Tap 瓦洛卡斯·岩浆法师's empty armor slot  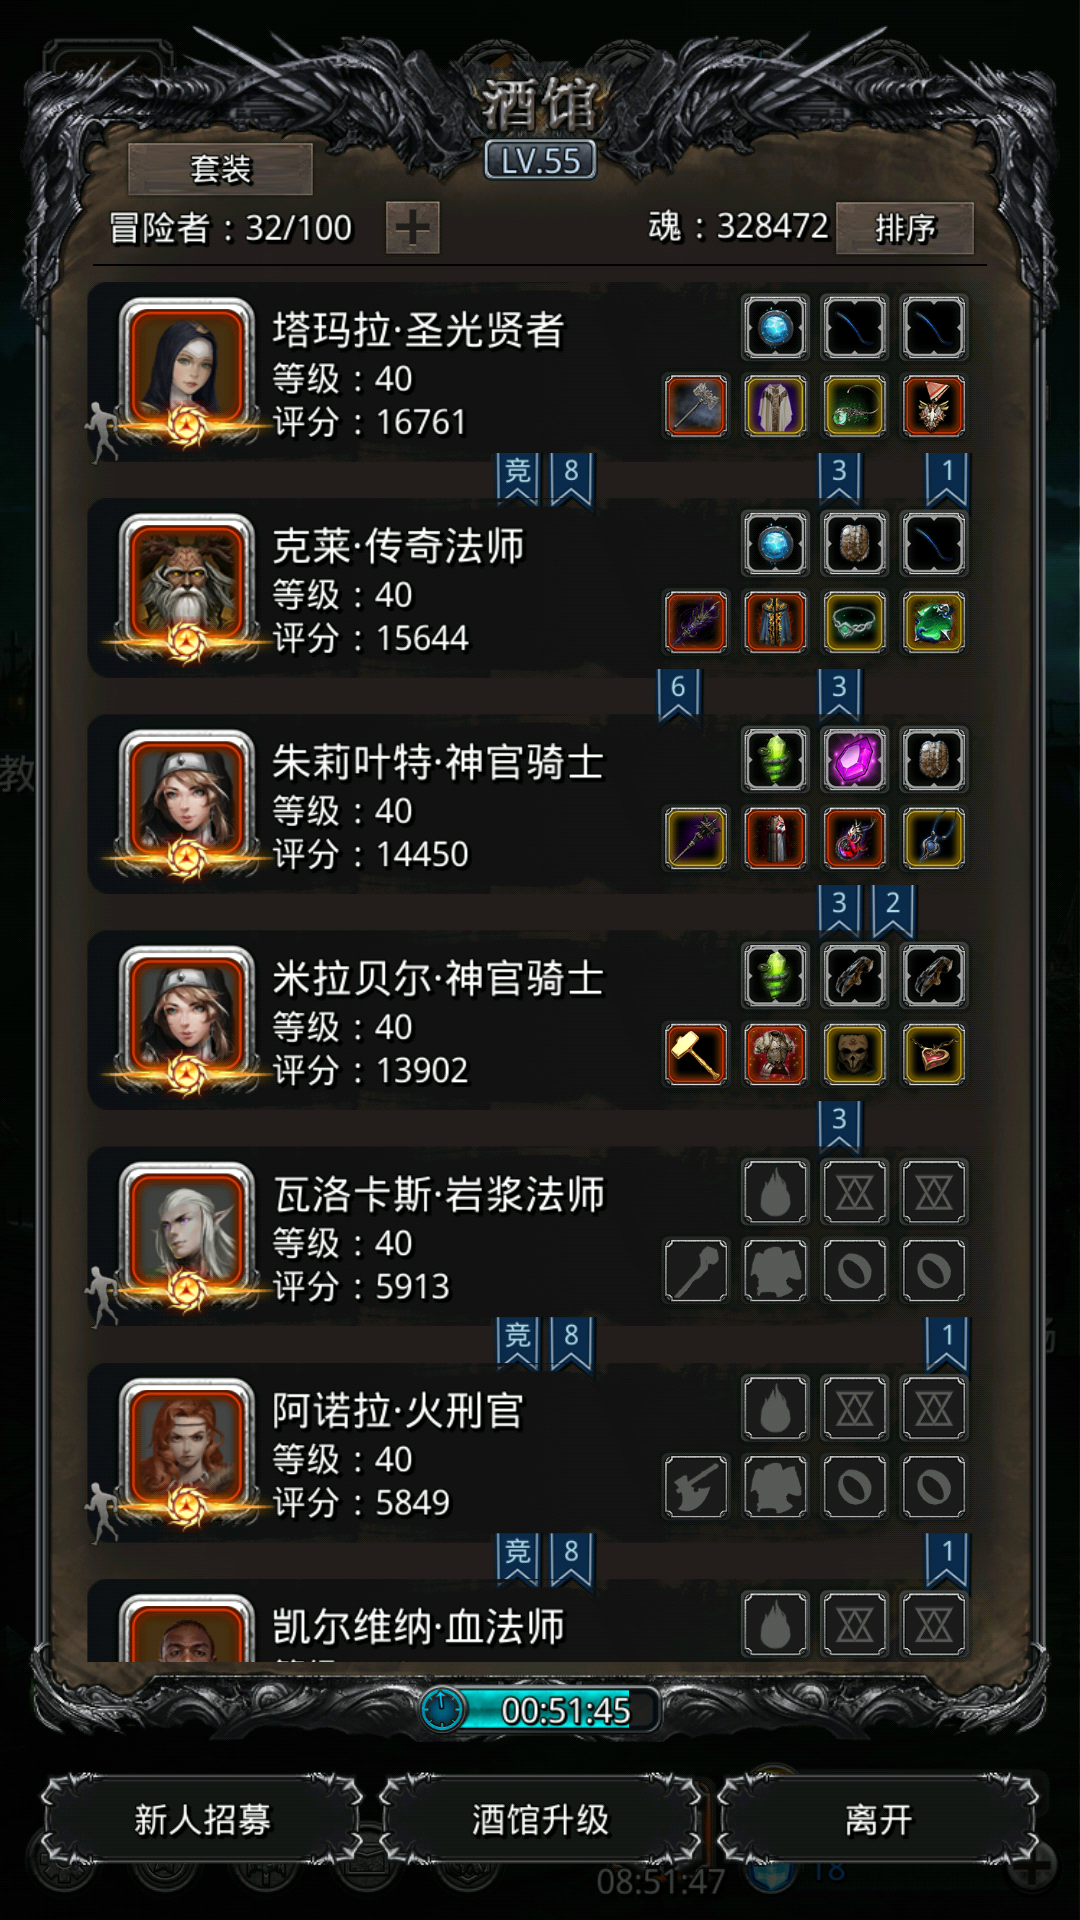[775, 1270]
